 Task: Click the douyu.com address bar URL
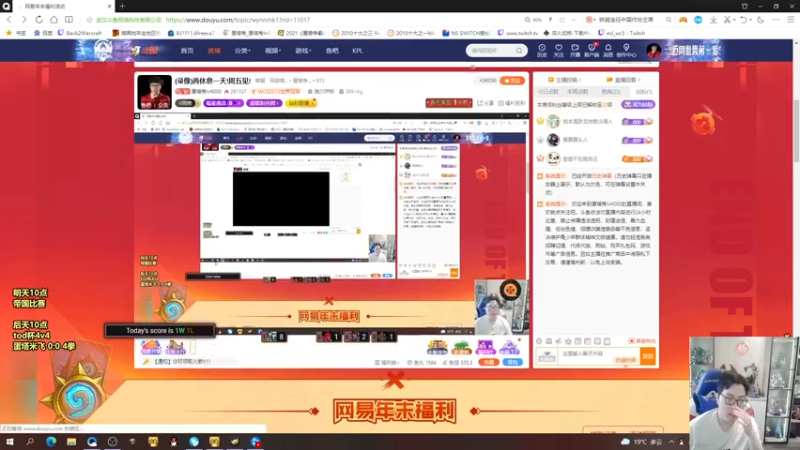[x=238, y=20]
